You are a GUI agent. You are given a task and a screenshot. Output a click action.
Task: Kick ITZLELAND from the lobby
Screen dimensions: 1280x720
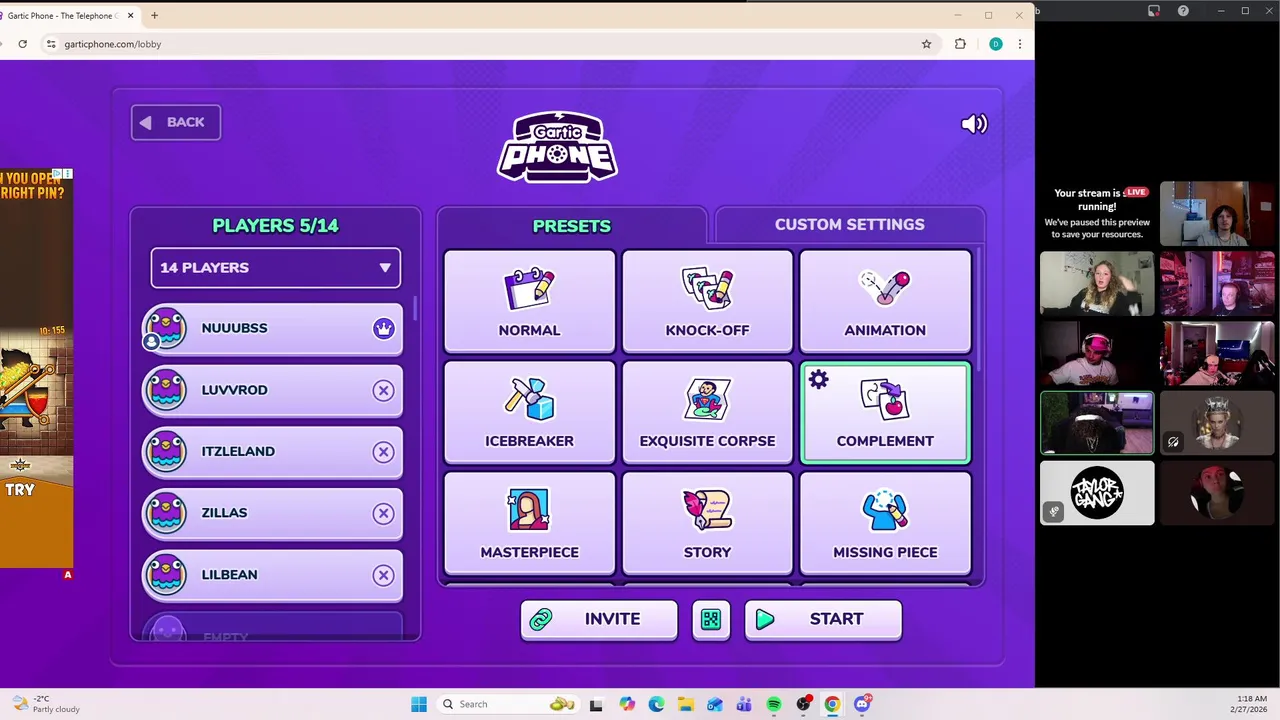coord(384,452)
